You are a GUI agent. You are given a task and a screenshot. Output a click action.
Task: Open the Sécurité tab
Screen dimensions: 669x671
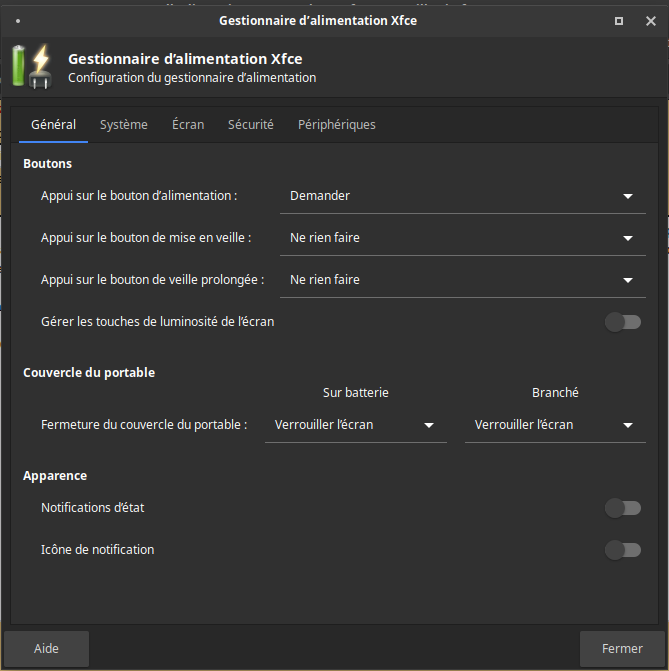250,125
